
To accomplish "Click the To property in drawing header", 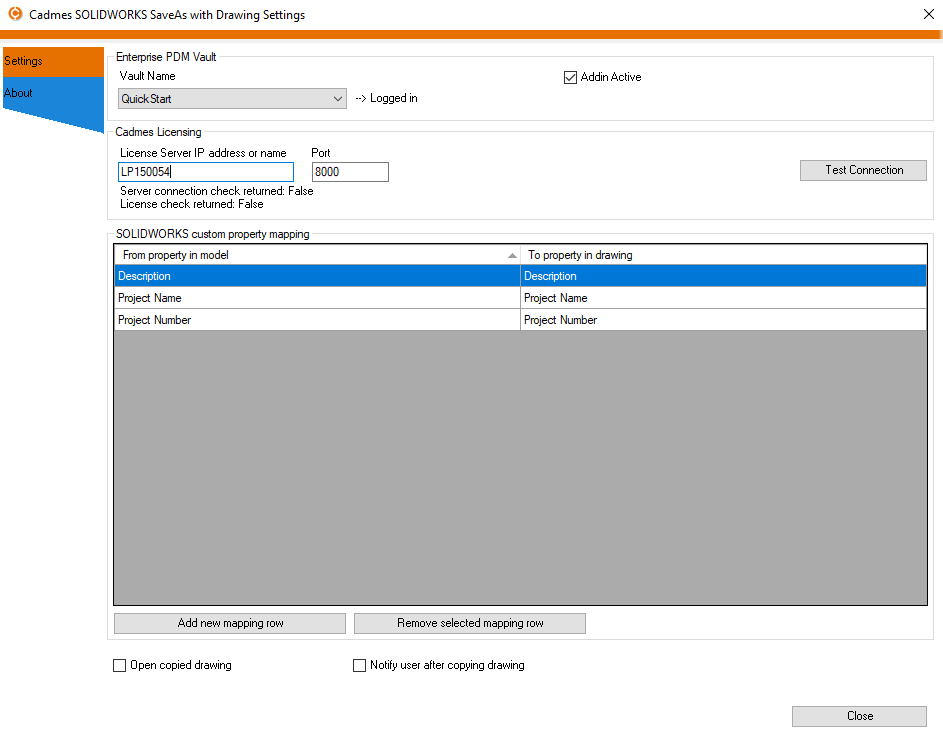I will (x=723, y=255).
